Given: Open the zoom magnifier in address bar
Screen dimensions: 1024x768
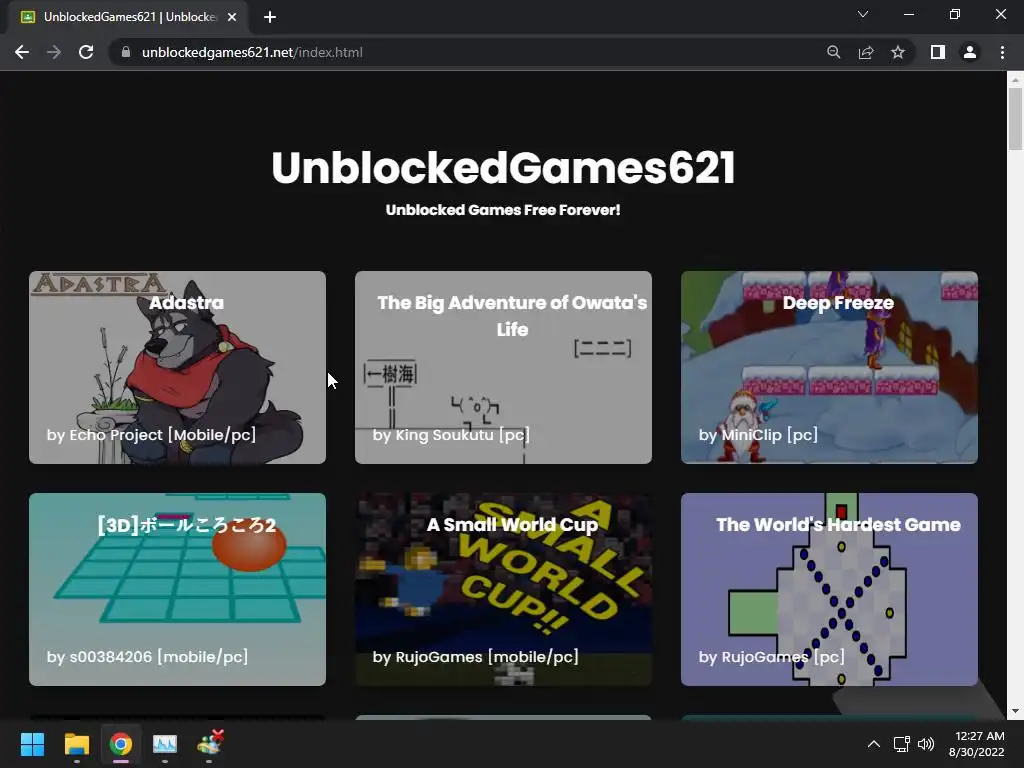Looking at the screenshot, I should (833, 52).
